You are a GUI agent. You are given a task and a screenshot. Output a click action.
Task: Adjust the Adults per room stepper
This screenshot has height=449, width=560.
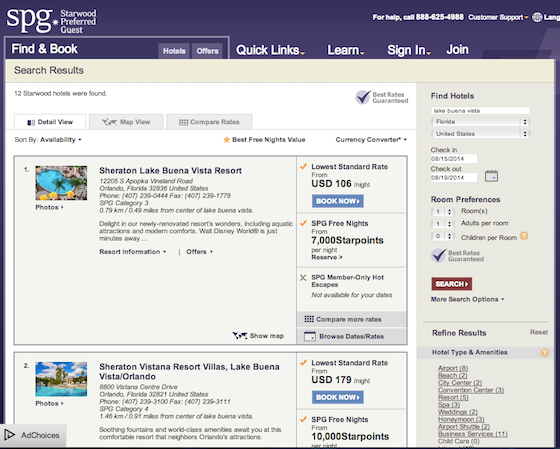[442, 224]
